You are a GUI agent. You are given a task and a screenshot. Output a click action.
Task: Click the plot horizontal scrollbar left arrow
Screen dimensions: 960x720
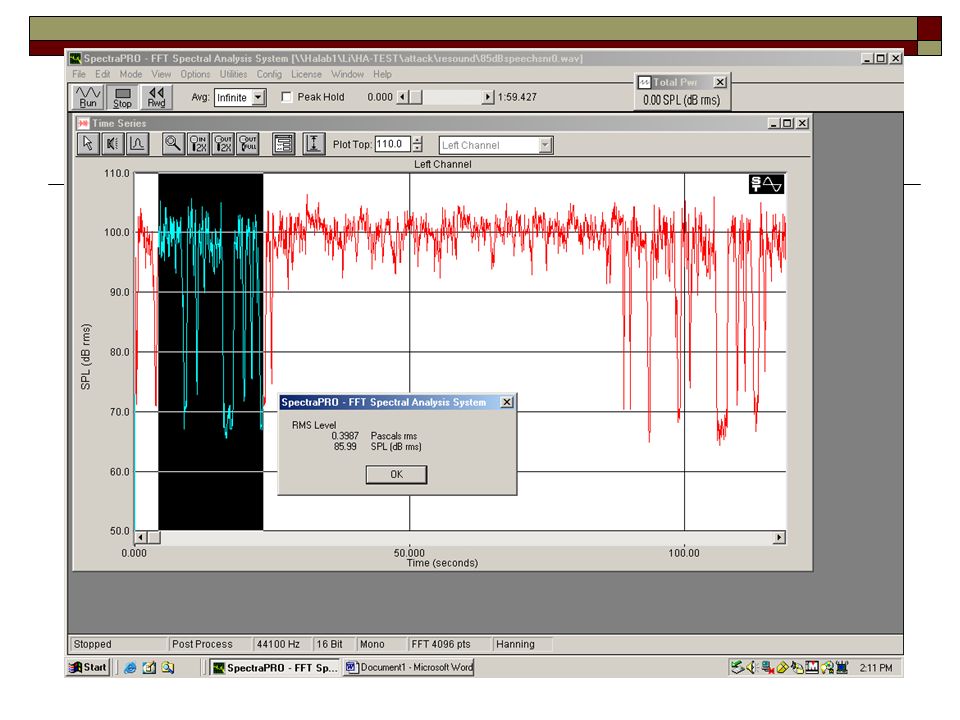click(x=141, y=538)
